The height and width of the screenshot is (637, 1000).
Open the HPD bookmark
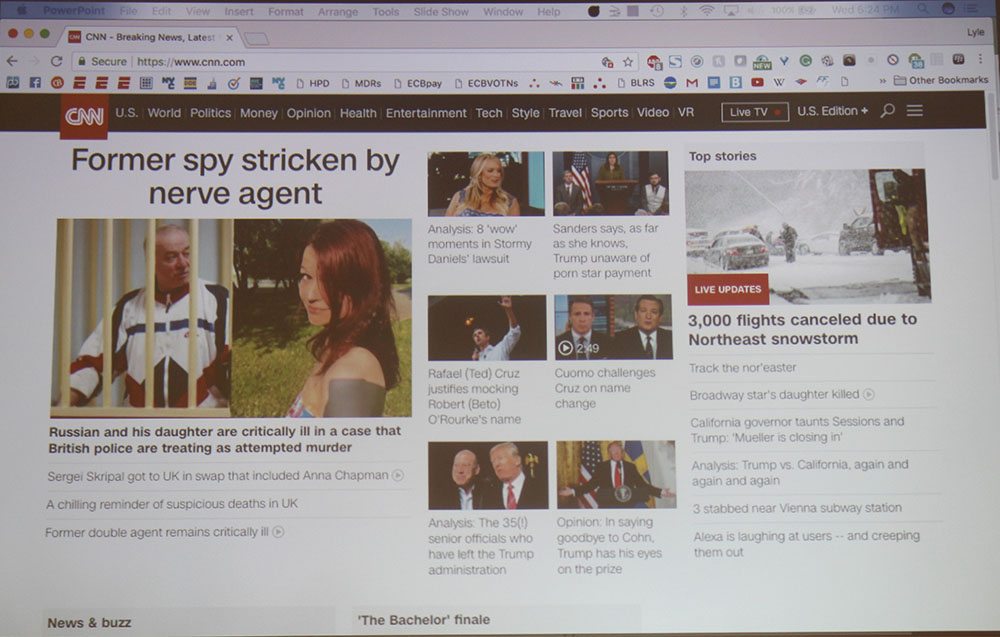click(x=313, y=84)
